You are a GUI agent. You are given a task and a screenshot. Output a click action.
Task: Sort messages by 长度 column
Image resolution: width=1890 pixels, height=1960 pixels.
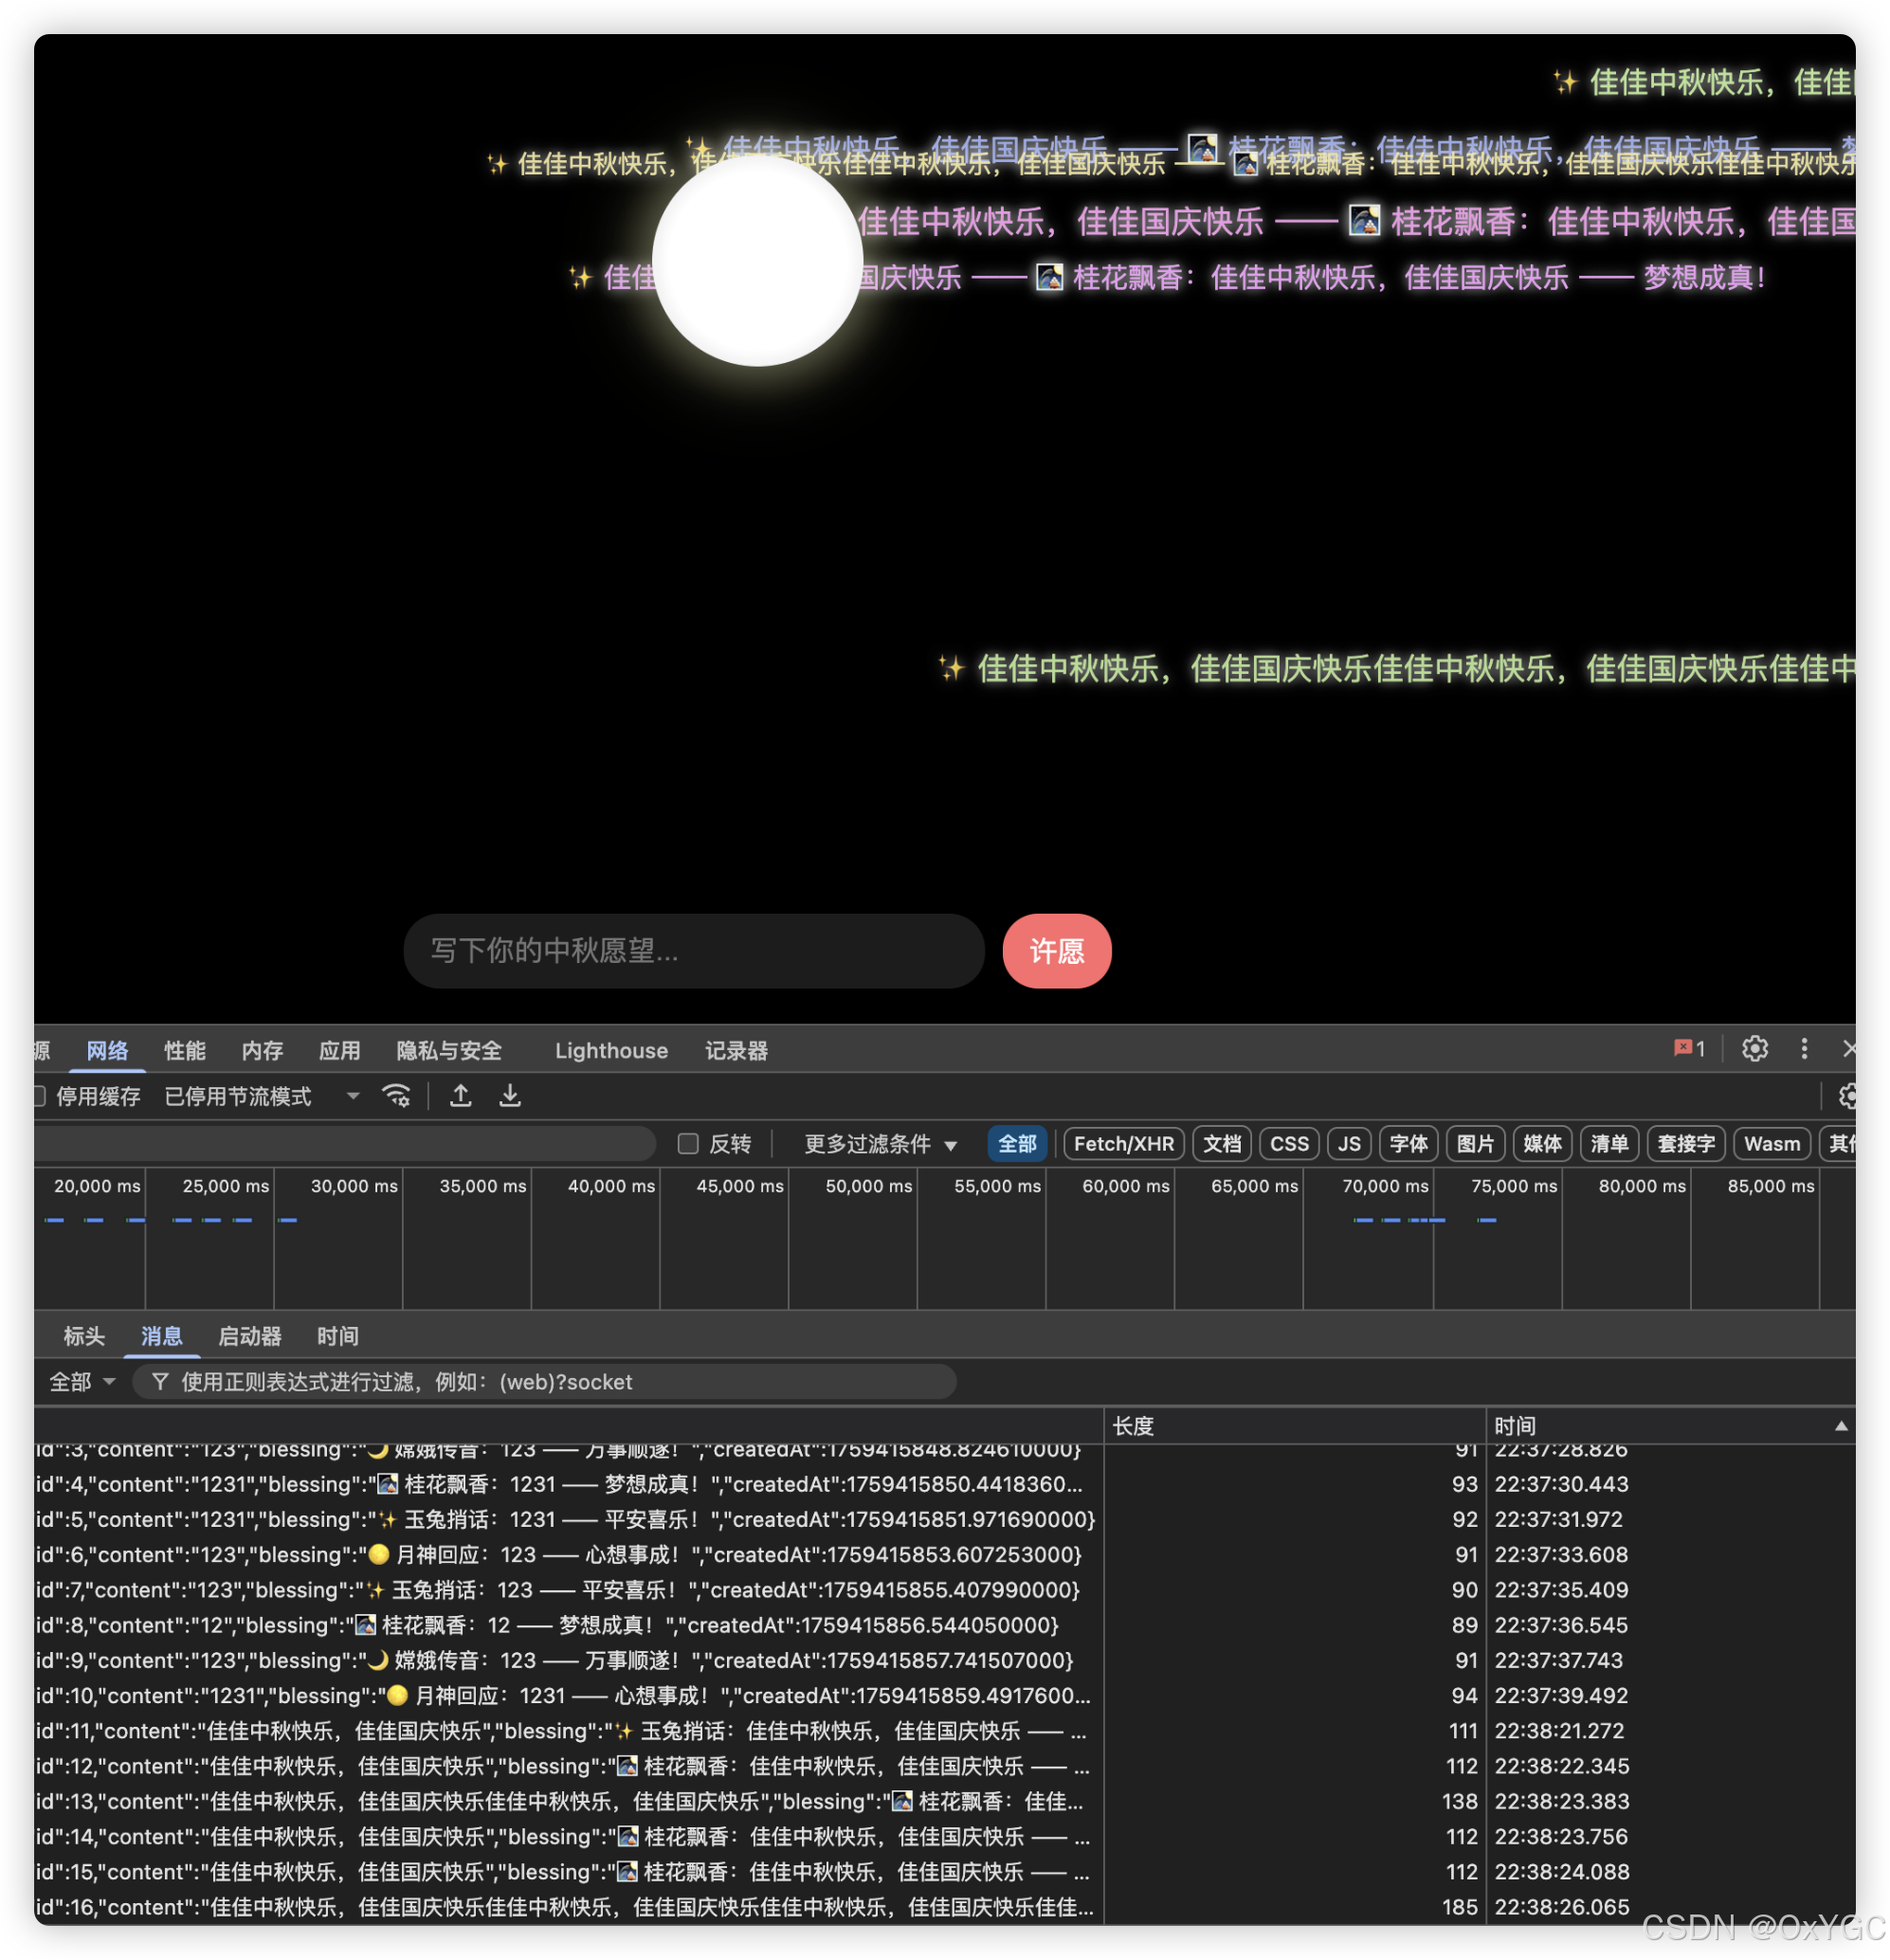(1294, 1426)
